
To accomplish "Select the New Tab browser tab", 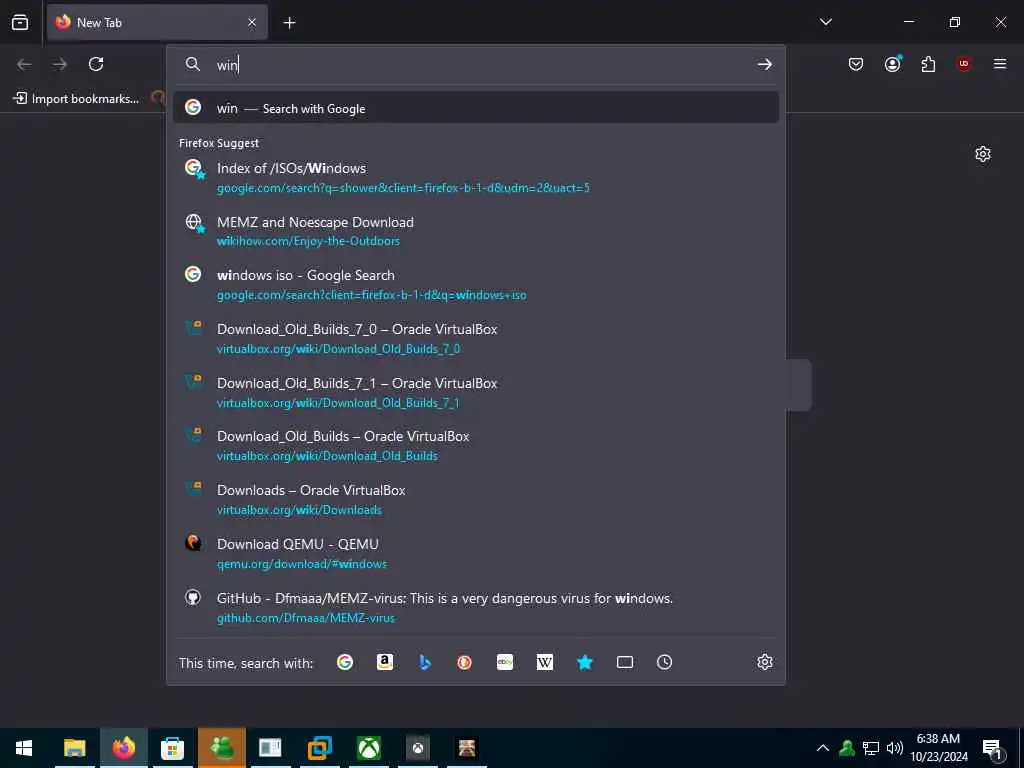I will point(157,22).
